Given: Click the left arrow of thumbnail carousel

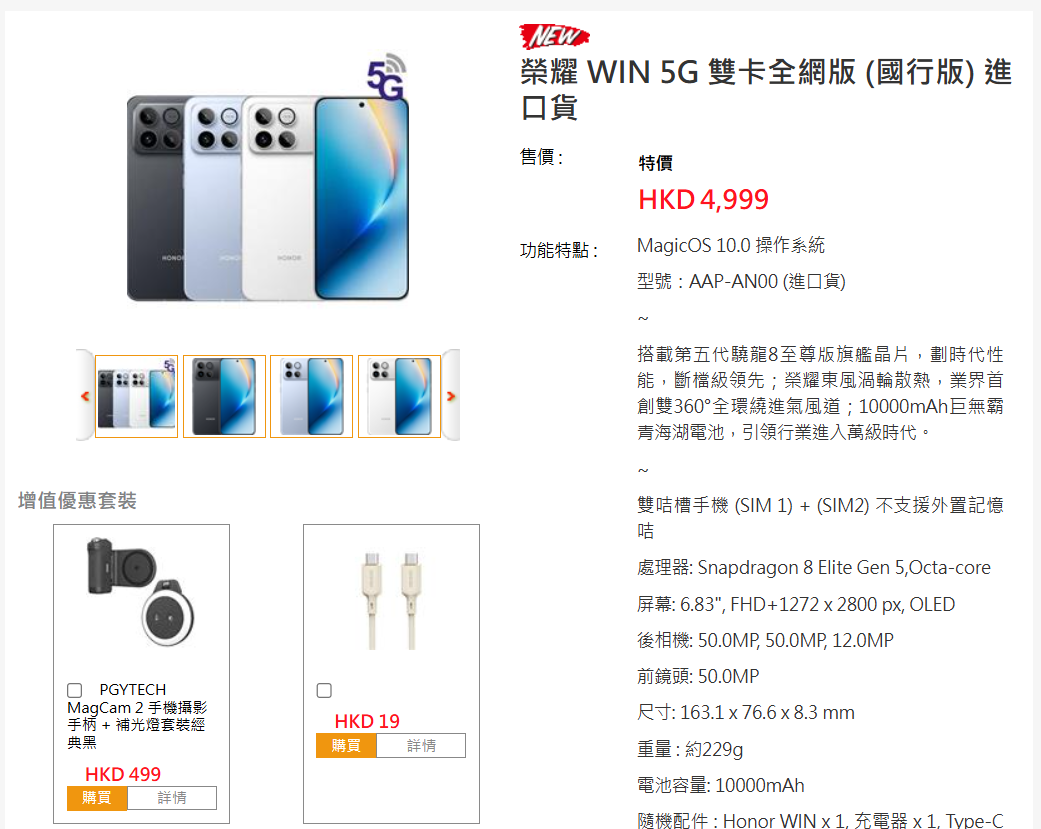Looking at the screenshot, I should tap(85, 396).
